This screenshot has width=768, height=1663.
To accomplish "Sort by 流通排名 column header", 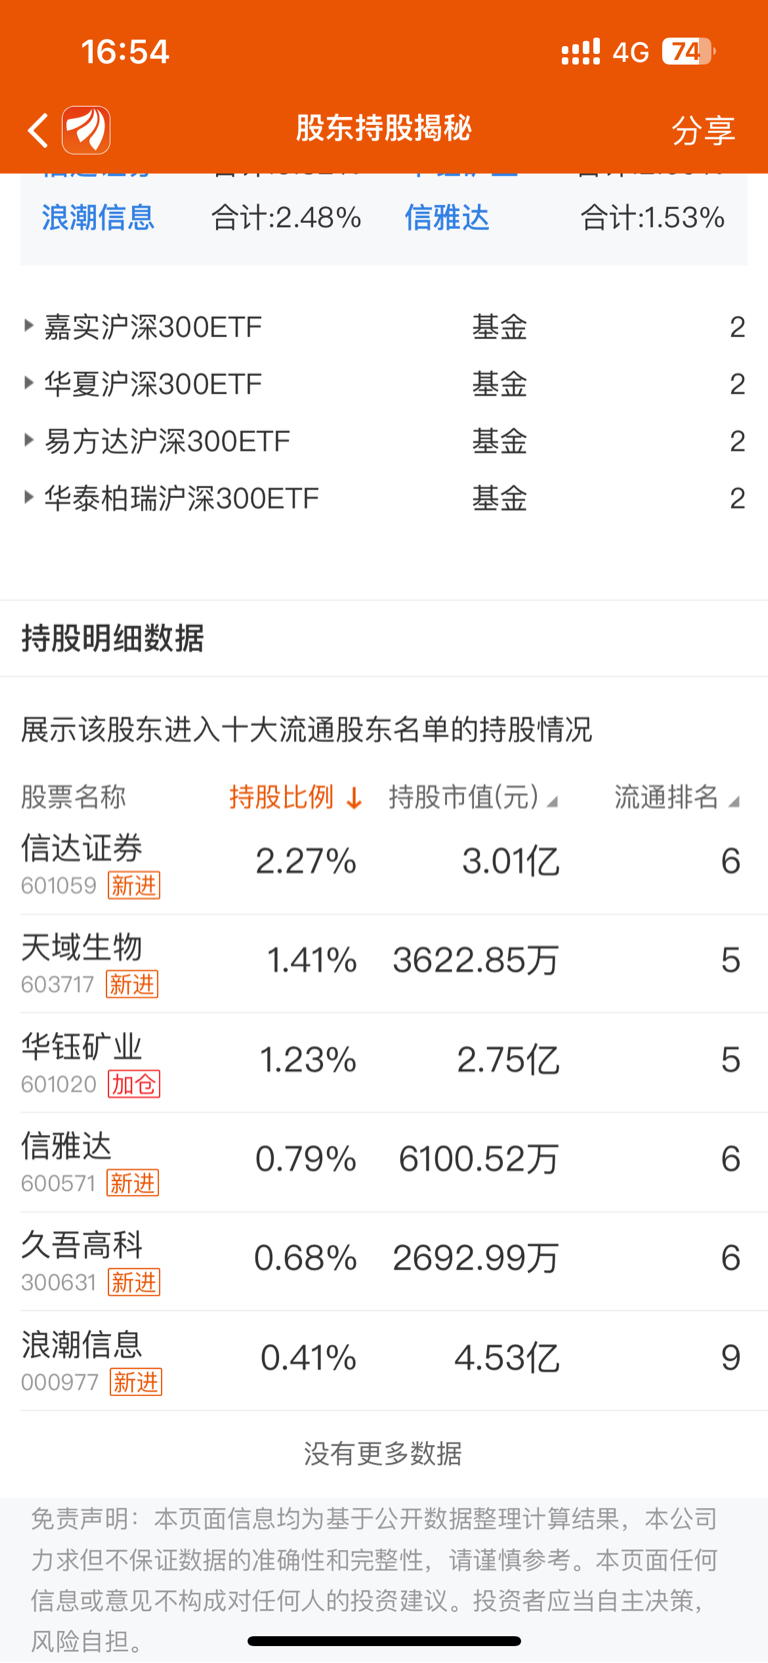I will [677, 797].
